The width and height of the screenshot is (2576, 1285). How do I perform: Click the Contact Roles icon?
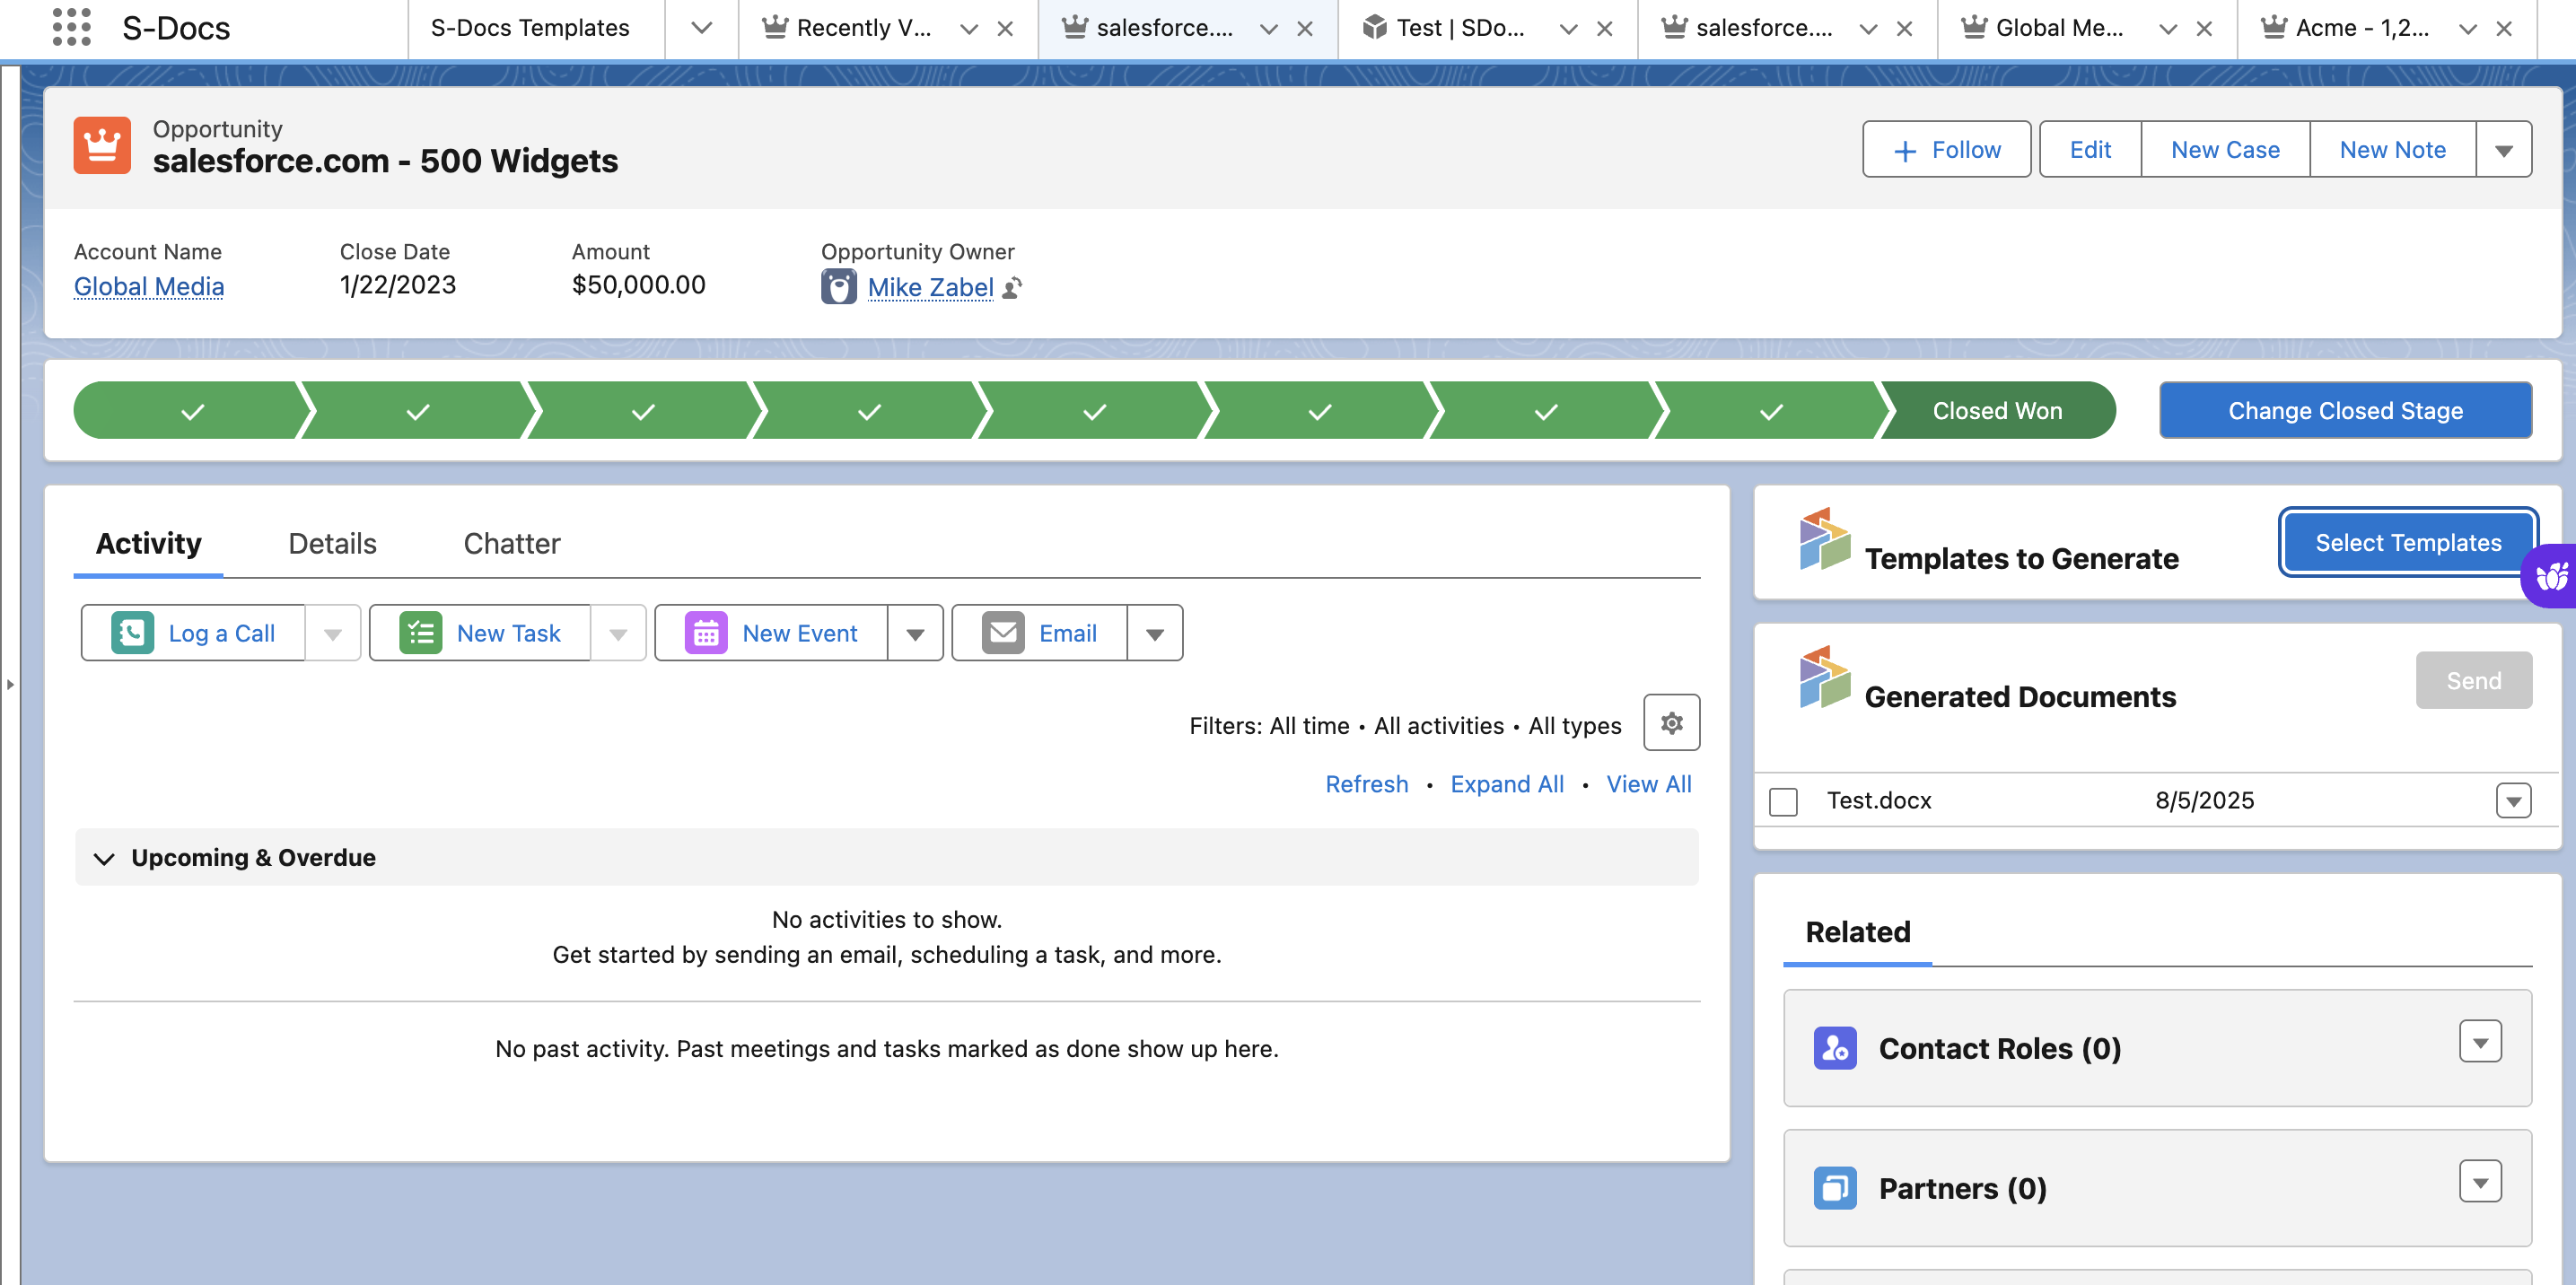pos(1835,1048)
